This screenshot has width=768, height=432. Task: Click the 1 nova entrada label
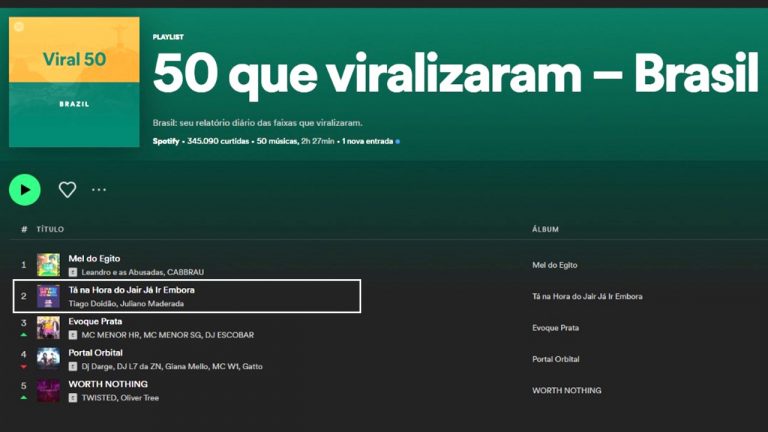click(x=367, y=141)
